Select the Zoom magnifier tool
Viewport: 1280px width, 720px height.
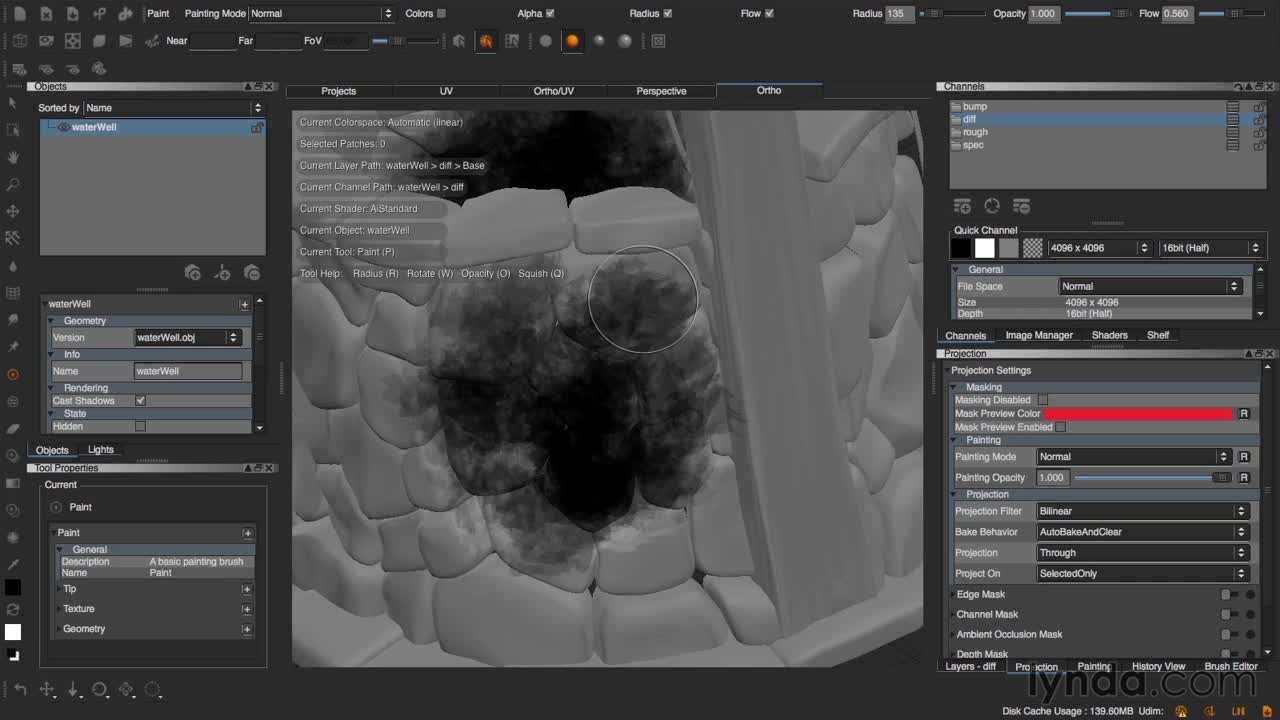pyautogui.click(x=13, y=184)
